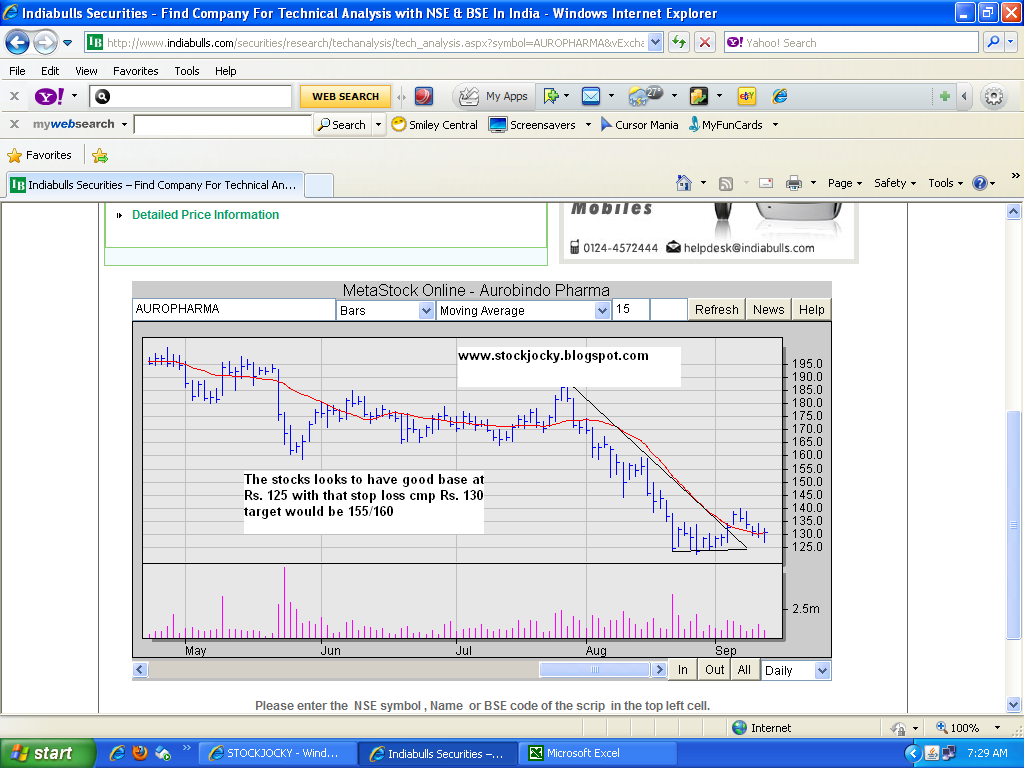Open the Tools menu in menu bar

click(187, 71)
